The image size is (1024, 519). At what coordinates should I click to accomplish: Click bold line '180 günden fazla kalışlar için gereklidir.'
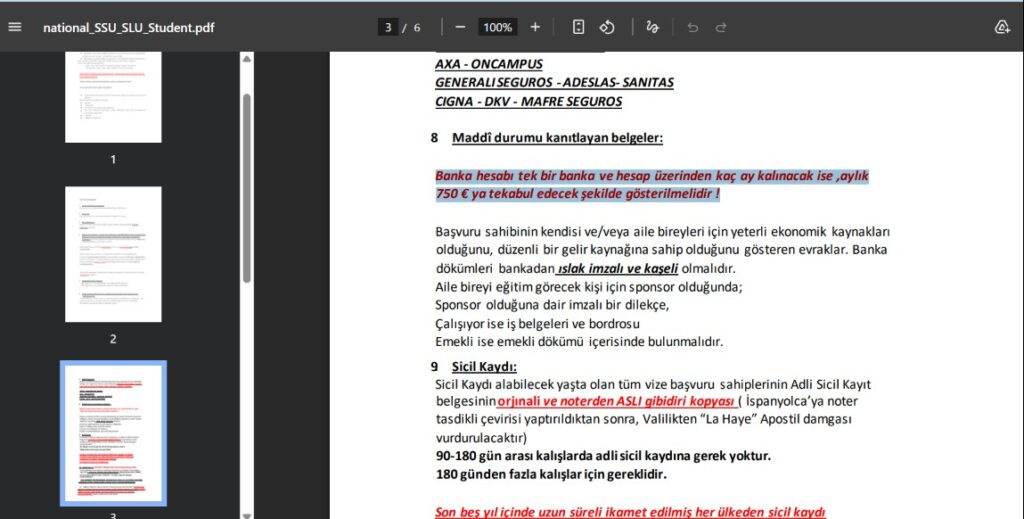pyautogui.click(x=551, y=474)
